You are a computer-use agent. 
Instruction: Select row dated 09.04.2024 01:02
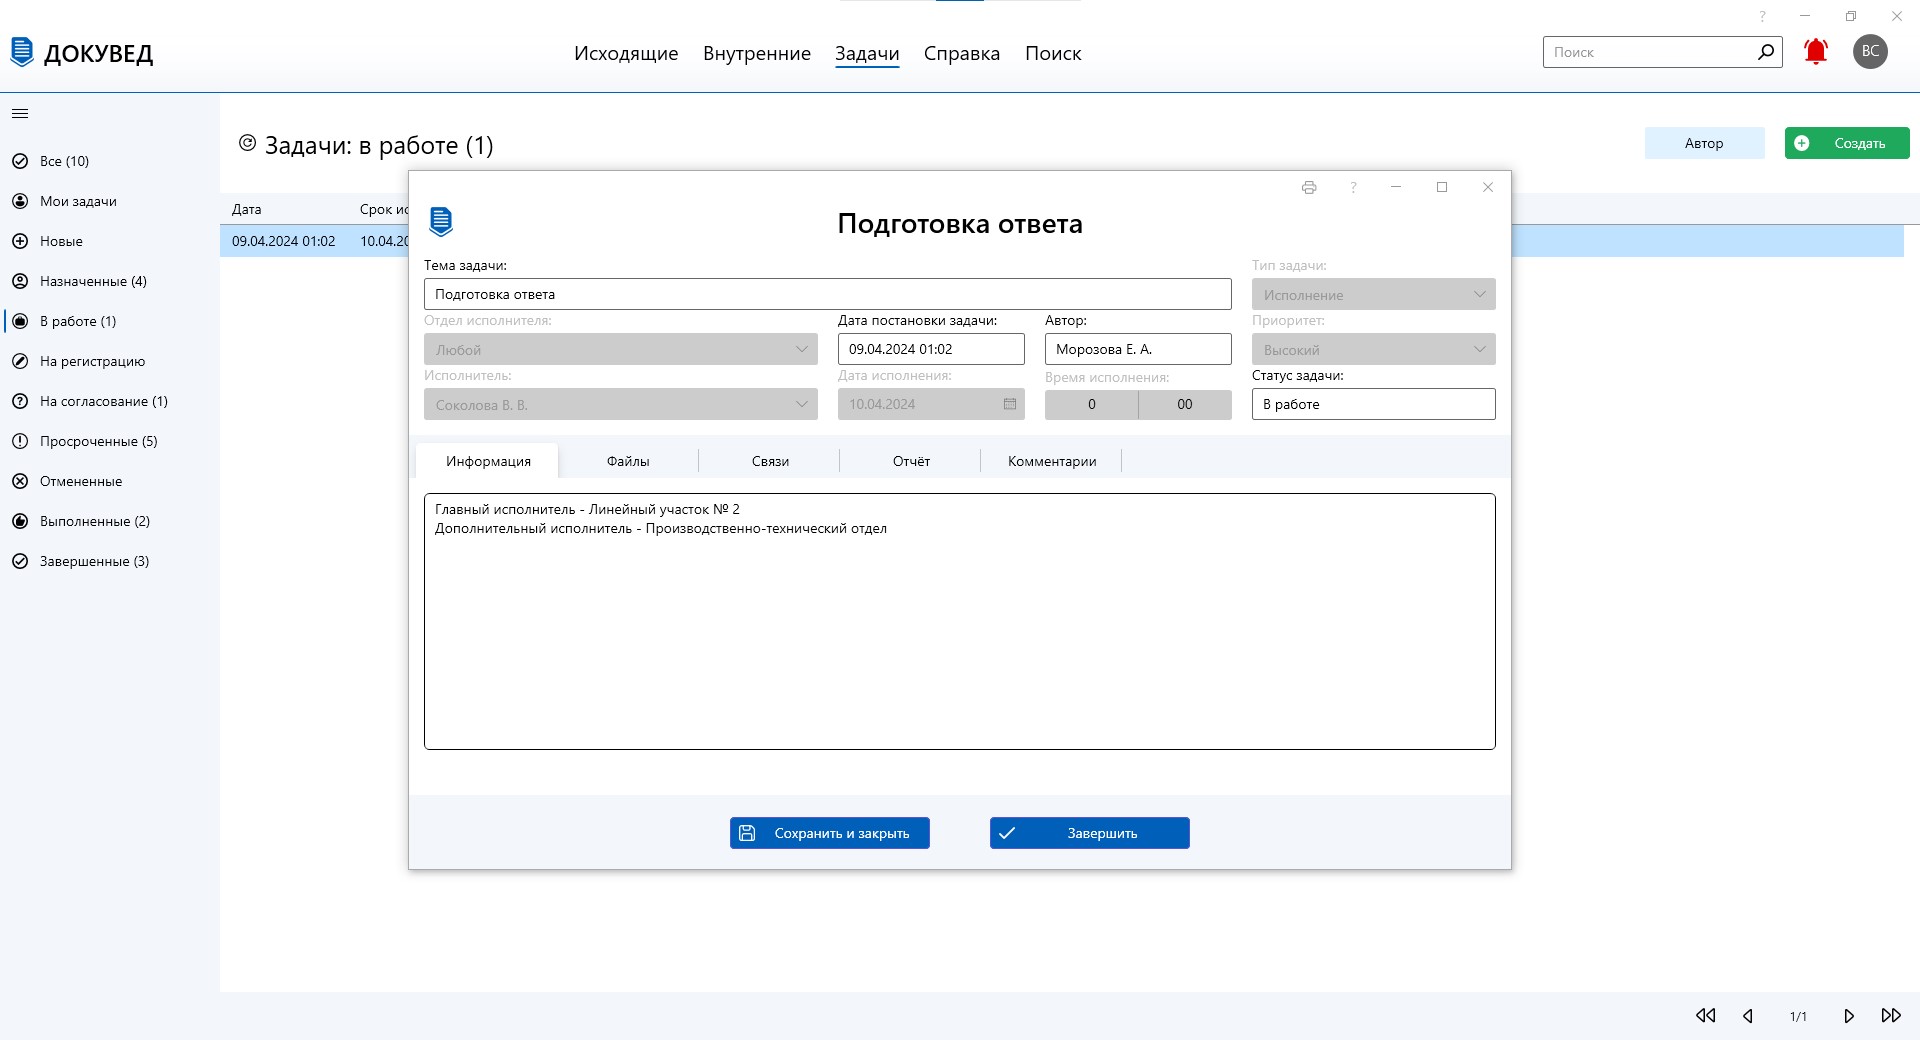click(x=314, y=241)
